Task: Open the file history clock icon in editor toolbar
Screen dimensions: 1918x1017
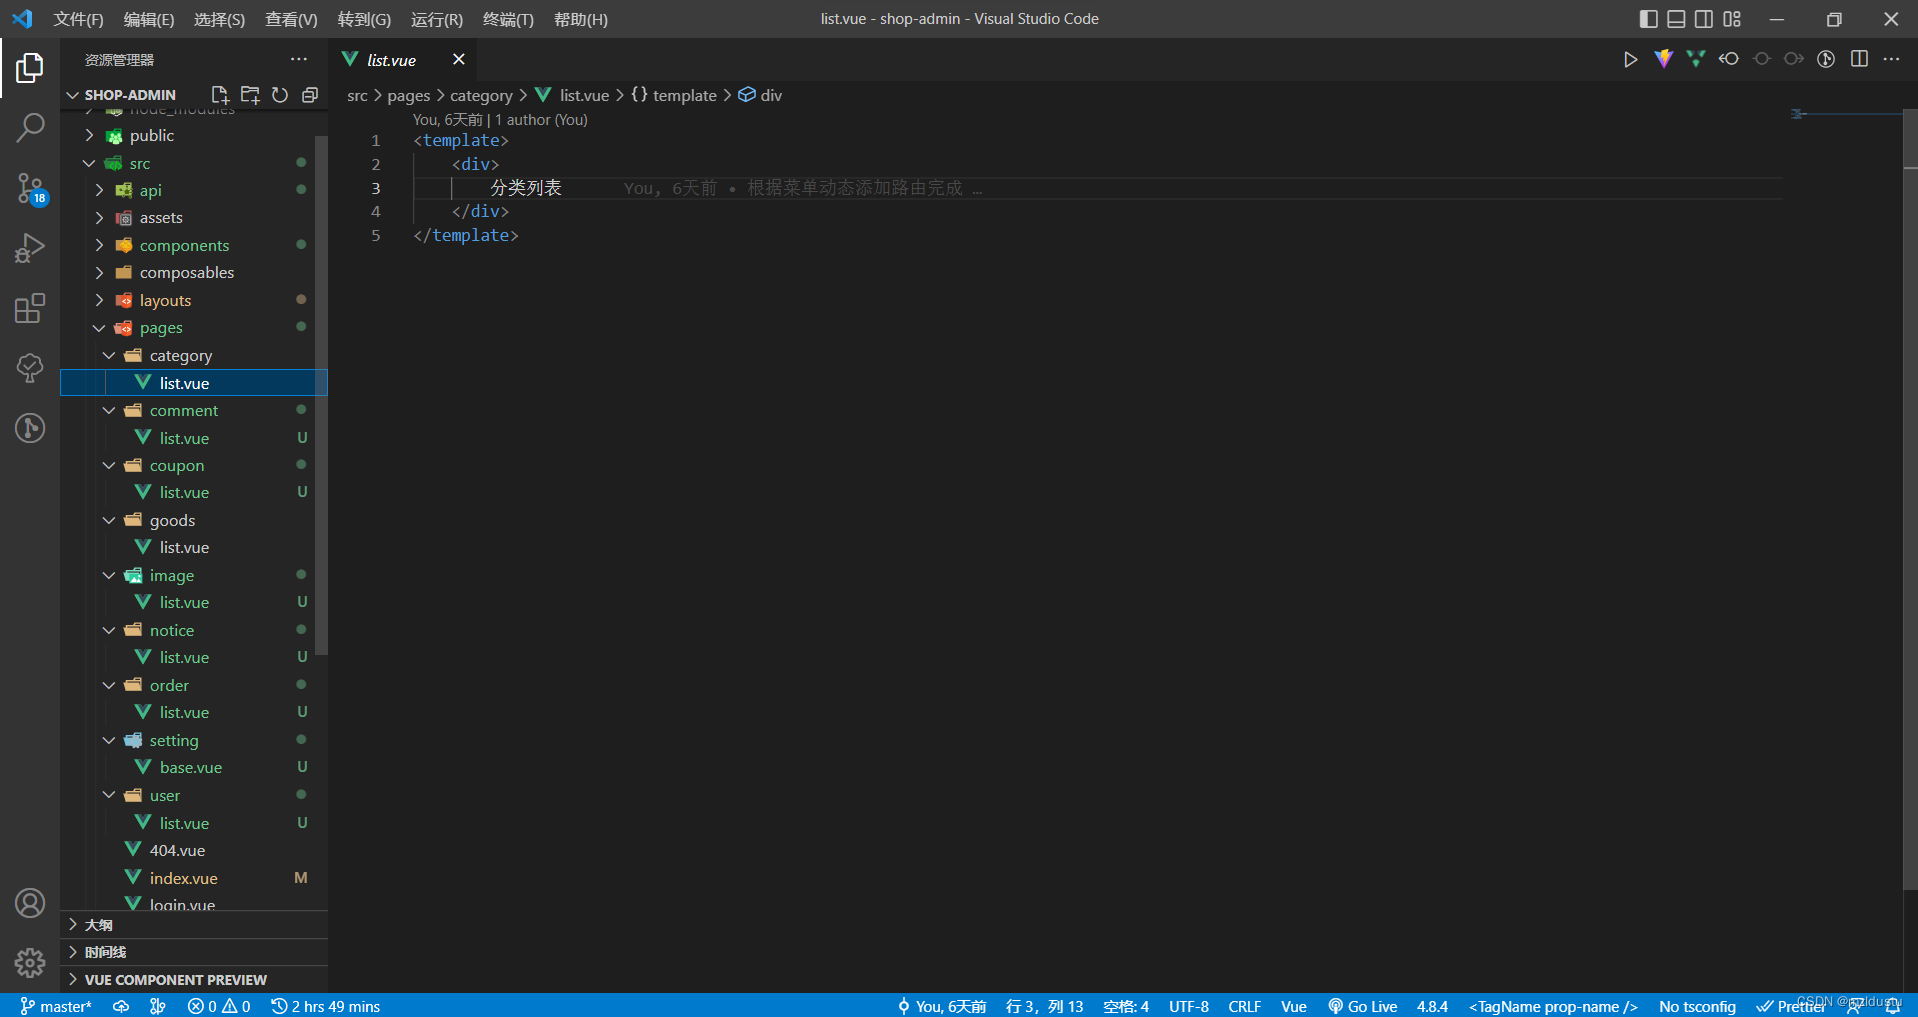Action: point(1826,59)
